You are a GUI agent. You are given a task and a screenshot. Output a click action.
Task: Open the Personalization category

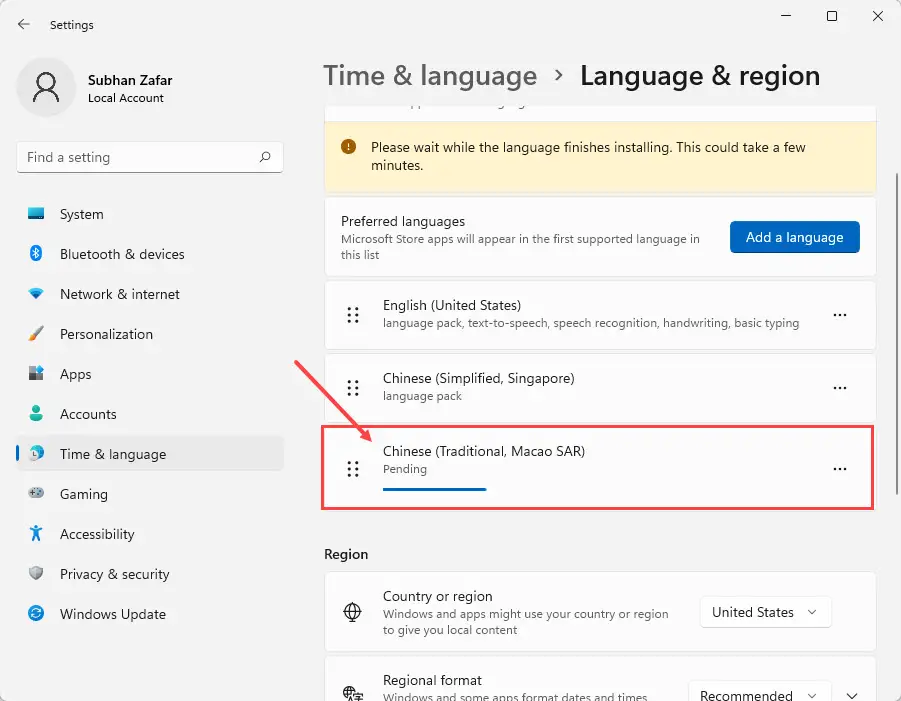[150, 334]
